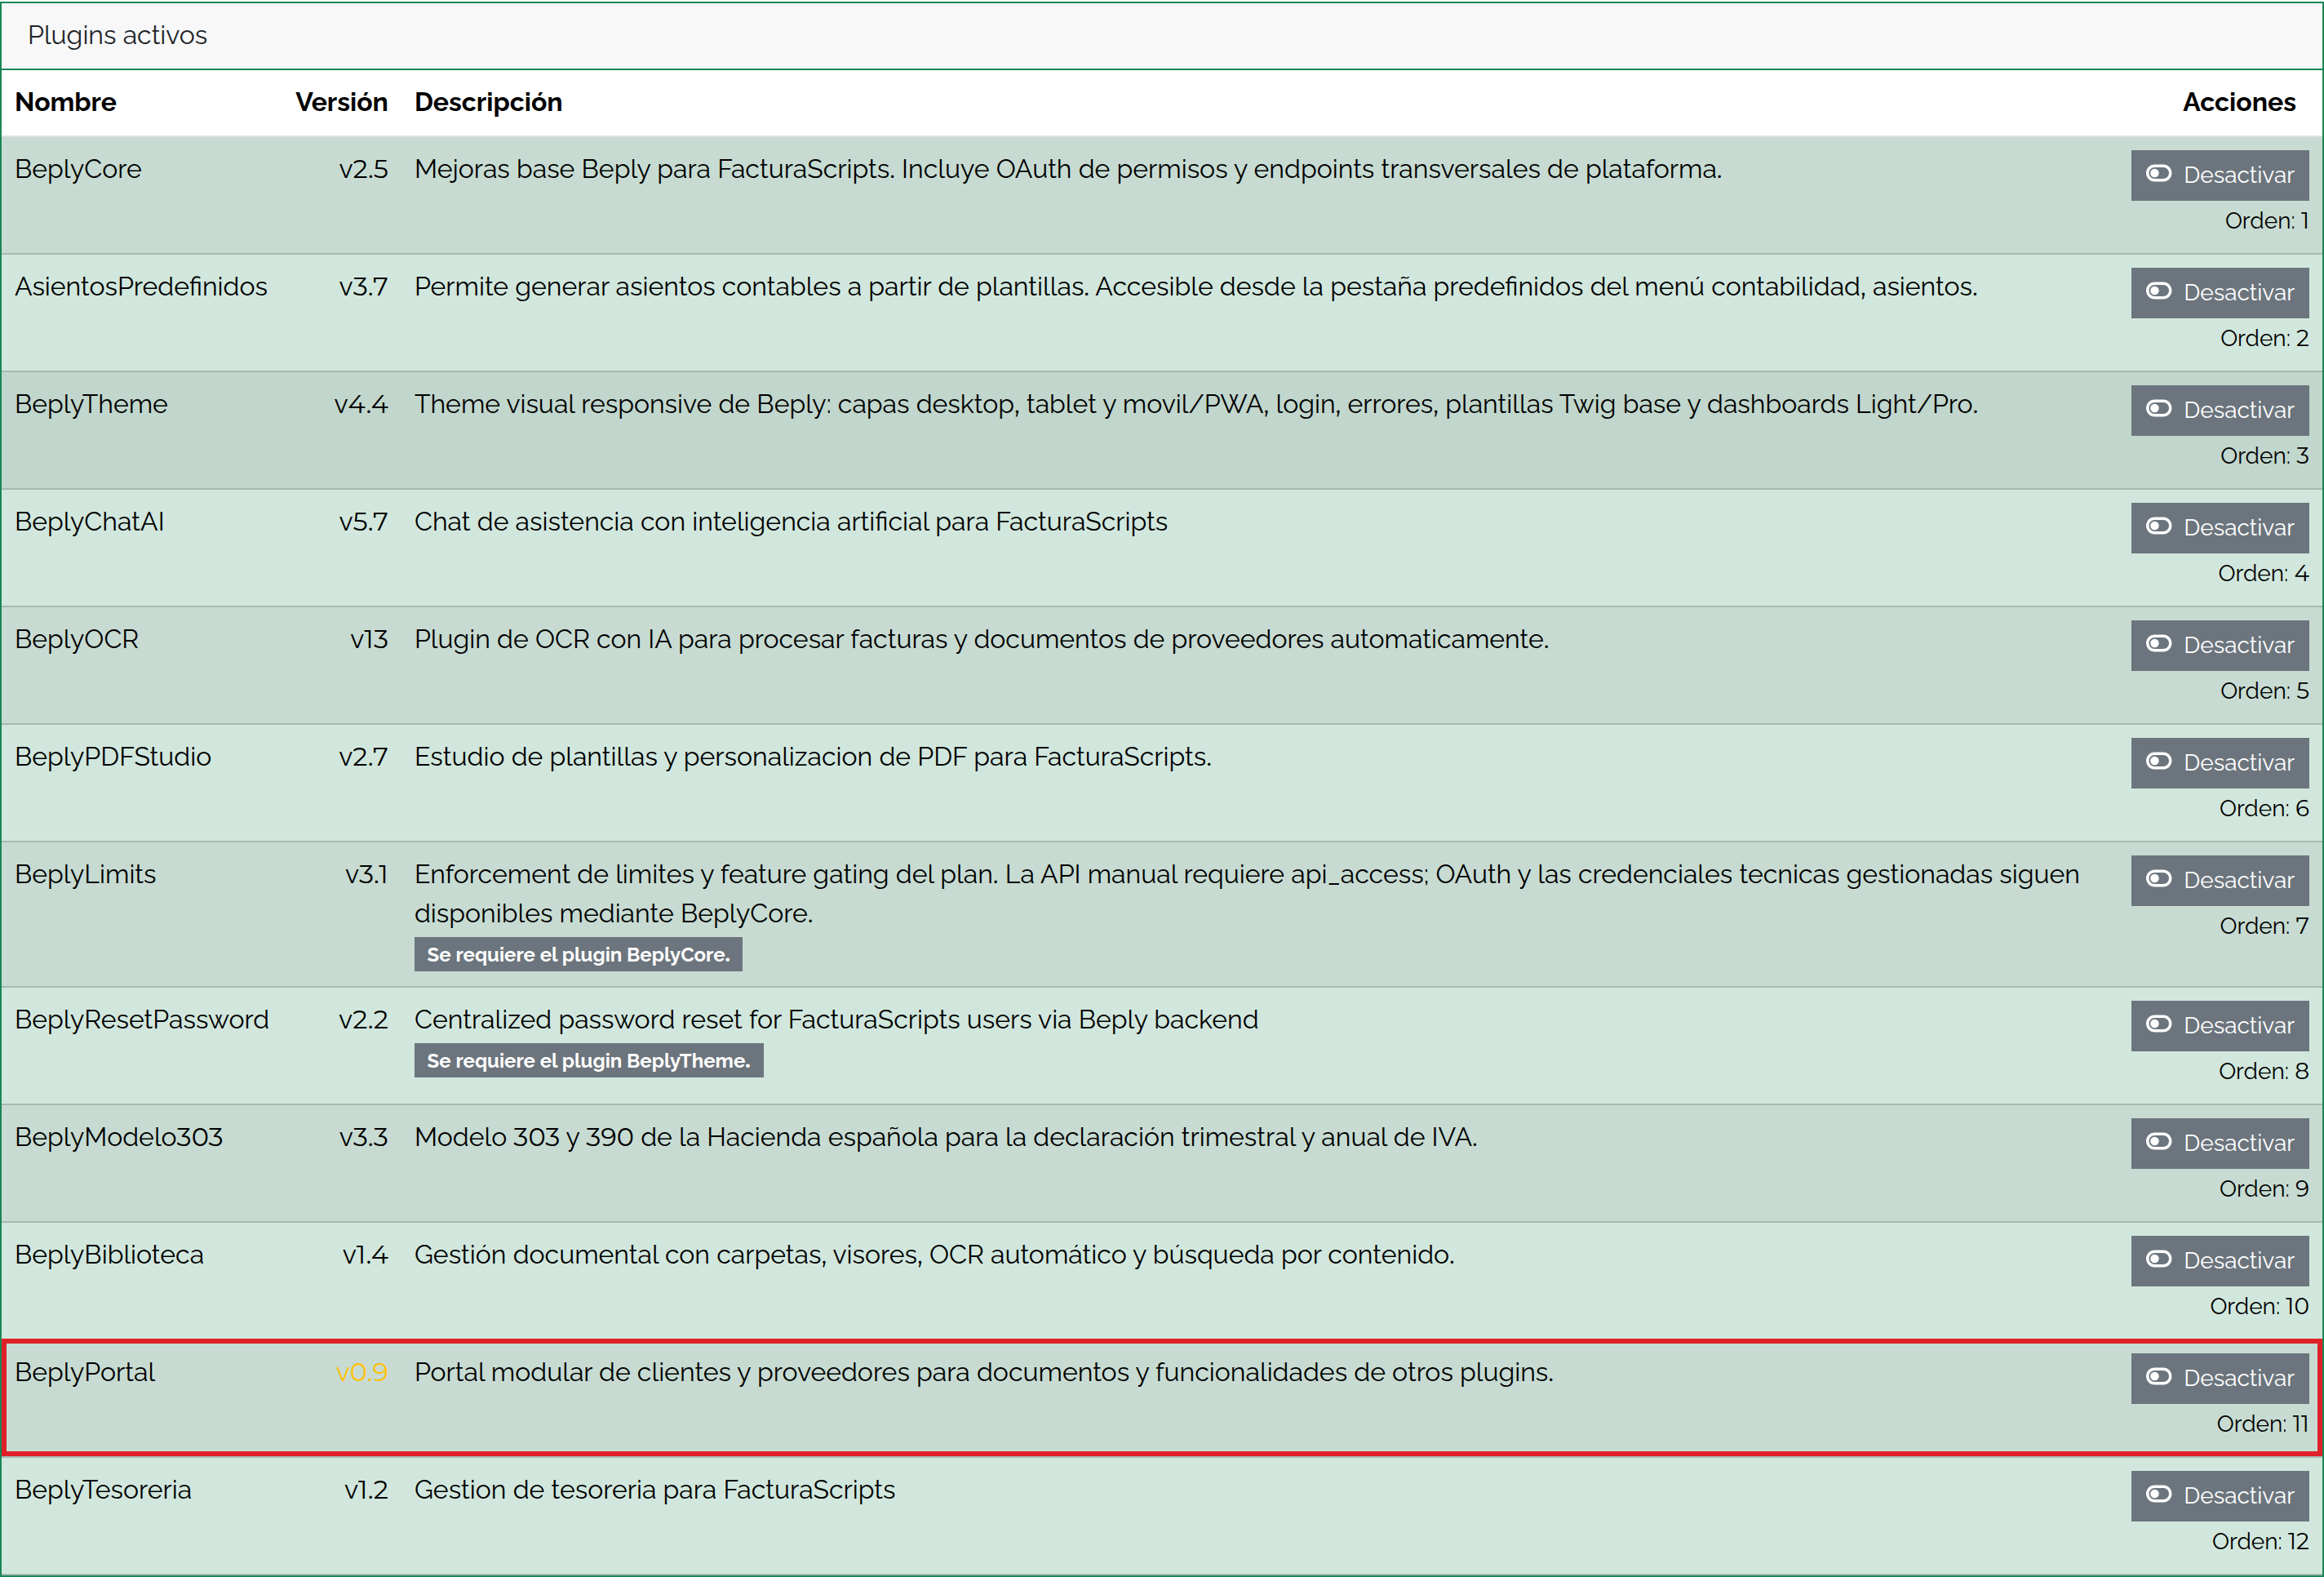Click the BeplyChatAI plugin name
This screenshot has width=2324, height=1577.
[89, 521]
